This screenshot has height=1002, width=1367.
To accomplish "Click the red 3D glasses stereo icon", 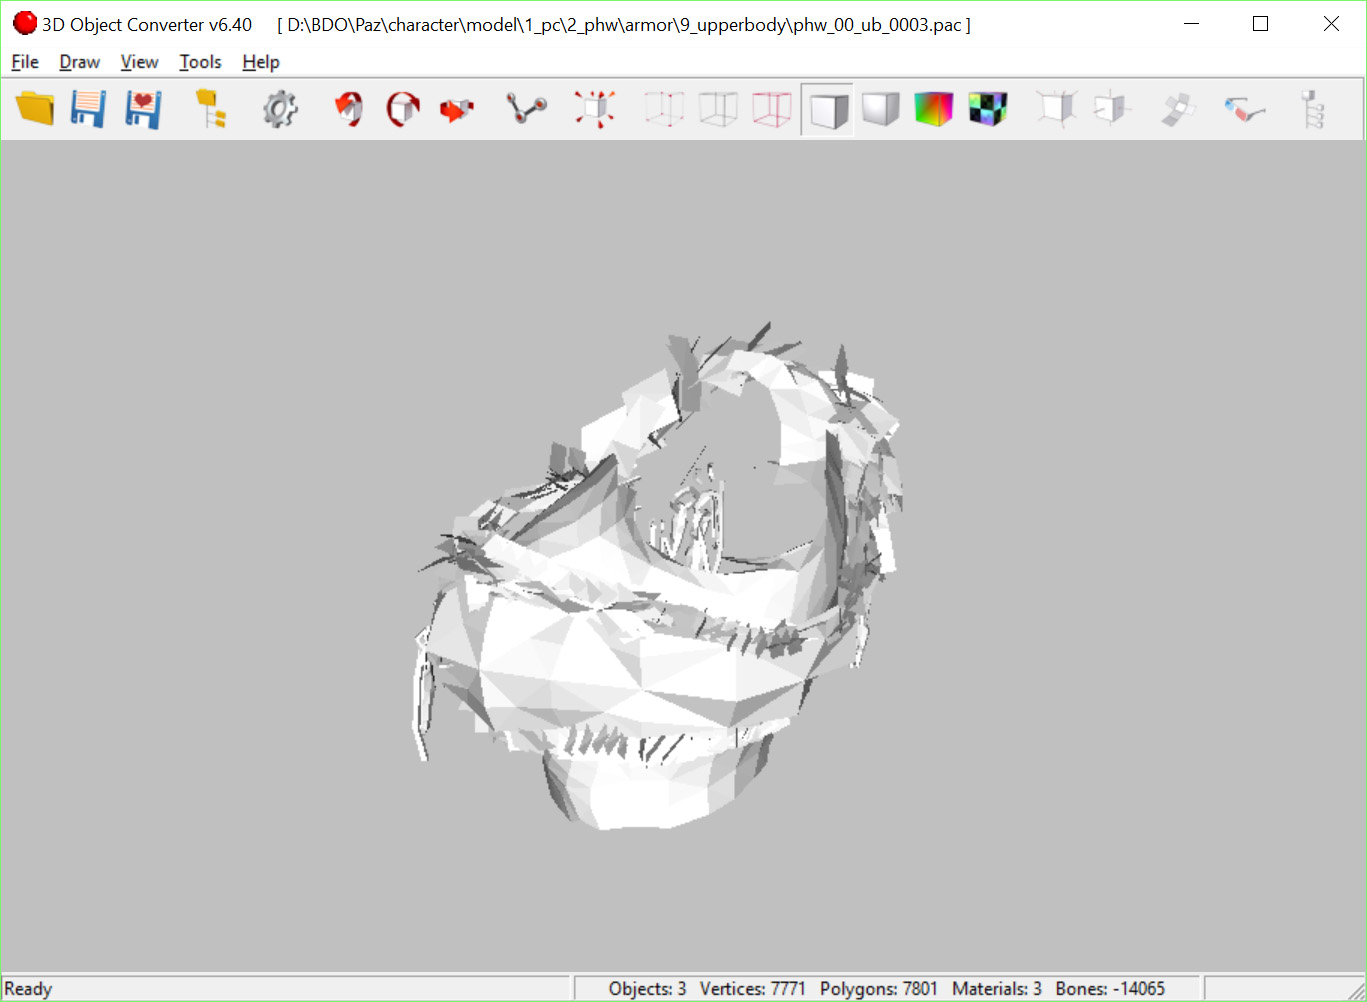I will point(1244,108).
